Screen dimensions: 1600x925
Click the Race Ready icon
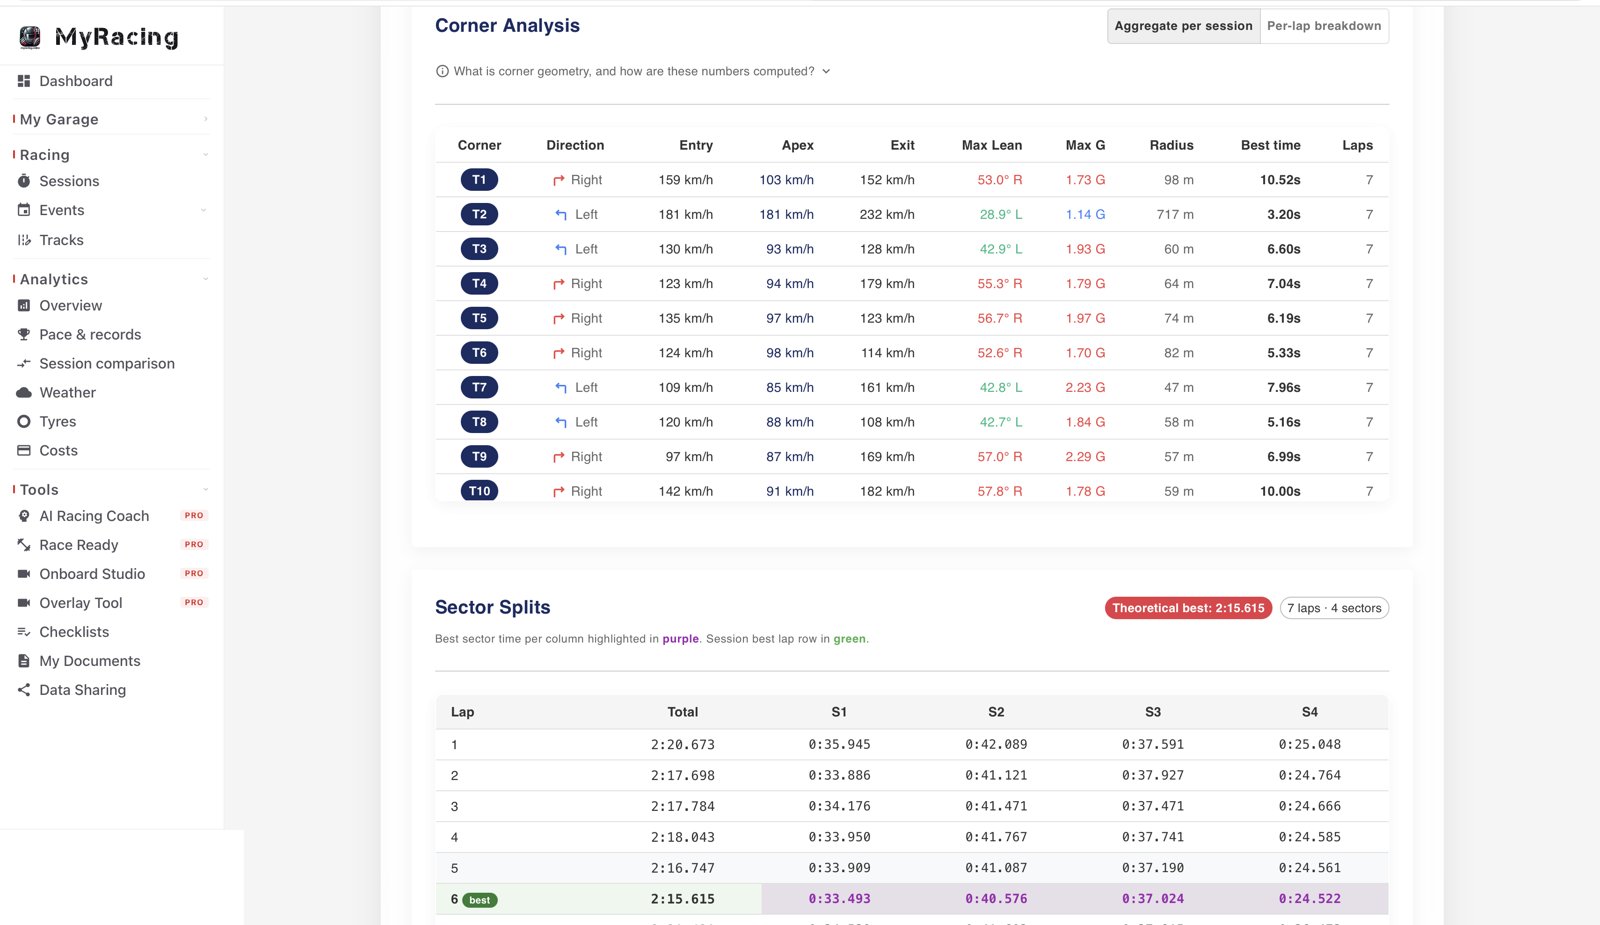pyautogui.click(x=24, y=545)
